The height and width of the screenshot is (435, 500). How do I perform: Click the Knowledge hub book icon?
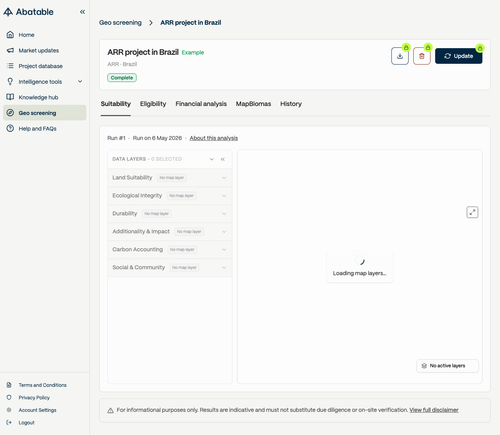click(10, 97)
